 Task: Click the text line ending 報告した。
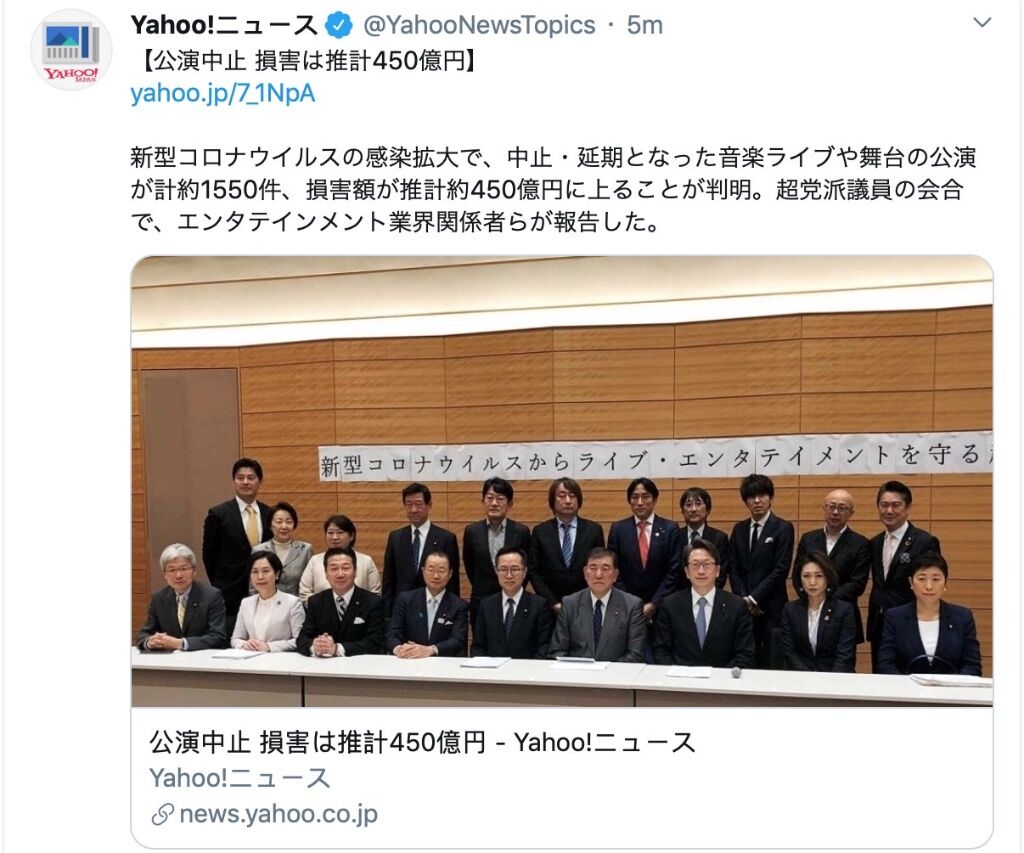(x=394, y=223)
